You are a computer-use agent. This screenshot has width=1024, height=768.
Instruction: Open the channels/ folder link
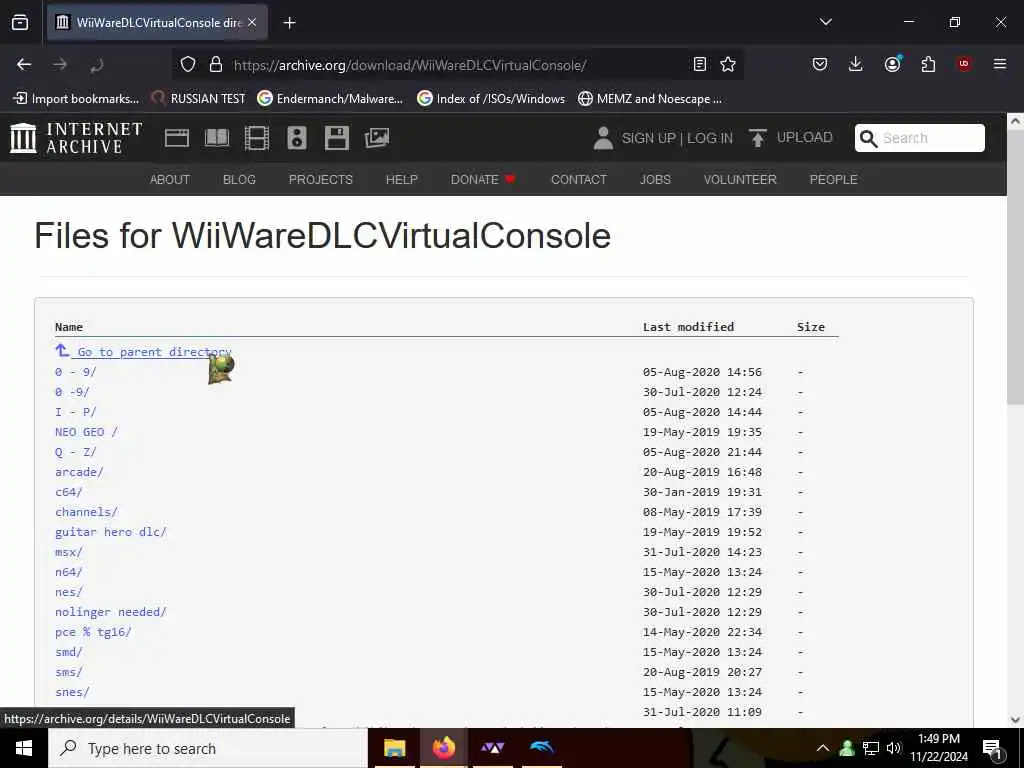click(86, 511)
